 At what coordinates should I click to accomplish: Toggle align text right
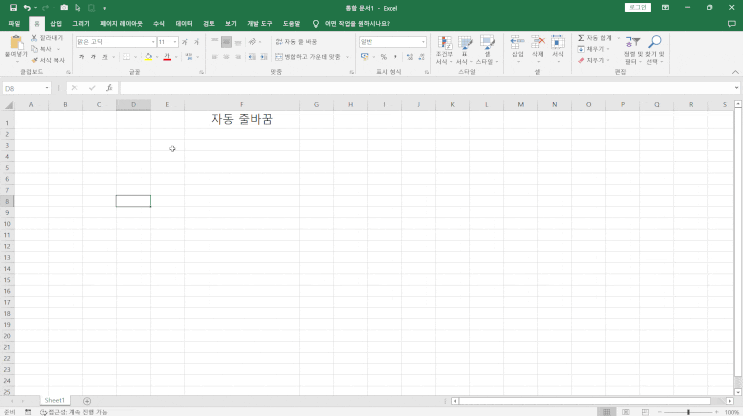coord(238,57)
